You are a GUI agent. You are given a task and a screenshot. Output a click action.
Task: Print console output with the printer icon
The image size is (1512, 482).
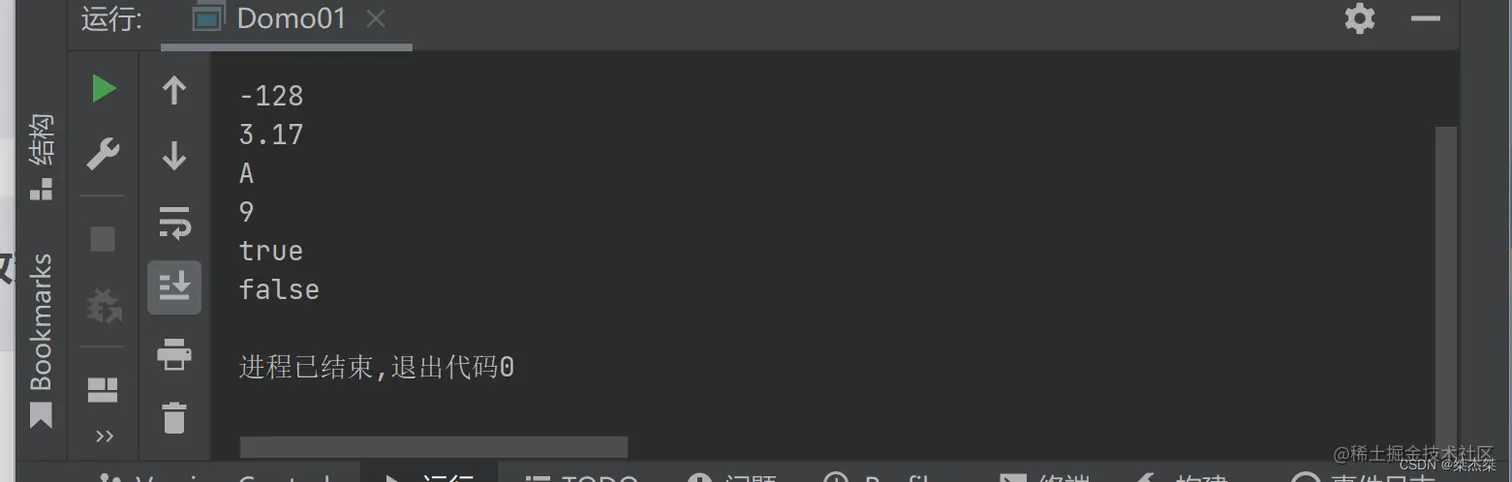tap(174, 353)
